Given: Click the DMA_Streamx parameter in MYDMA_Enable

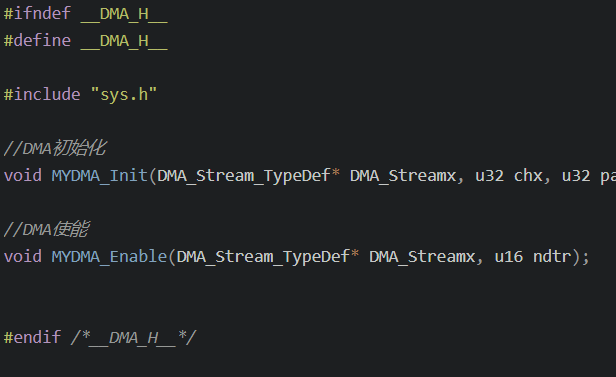Looking at the screenshot, I should click(x=422, y=257).
